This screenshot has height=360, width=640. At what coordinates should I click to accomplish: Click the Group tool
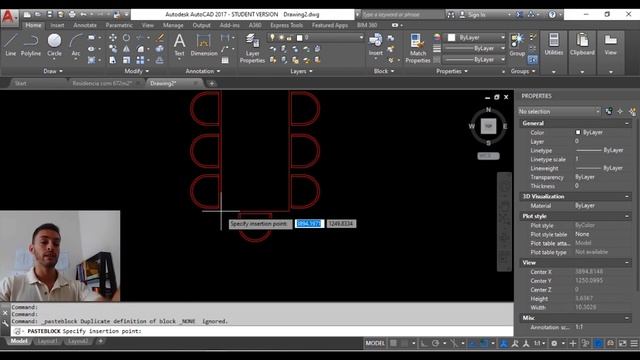tap(517, 45)
